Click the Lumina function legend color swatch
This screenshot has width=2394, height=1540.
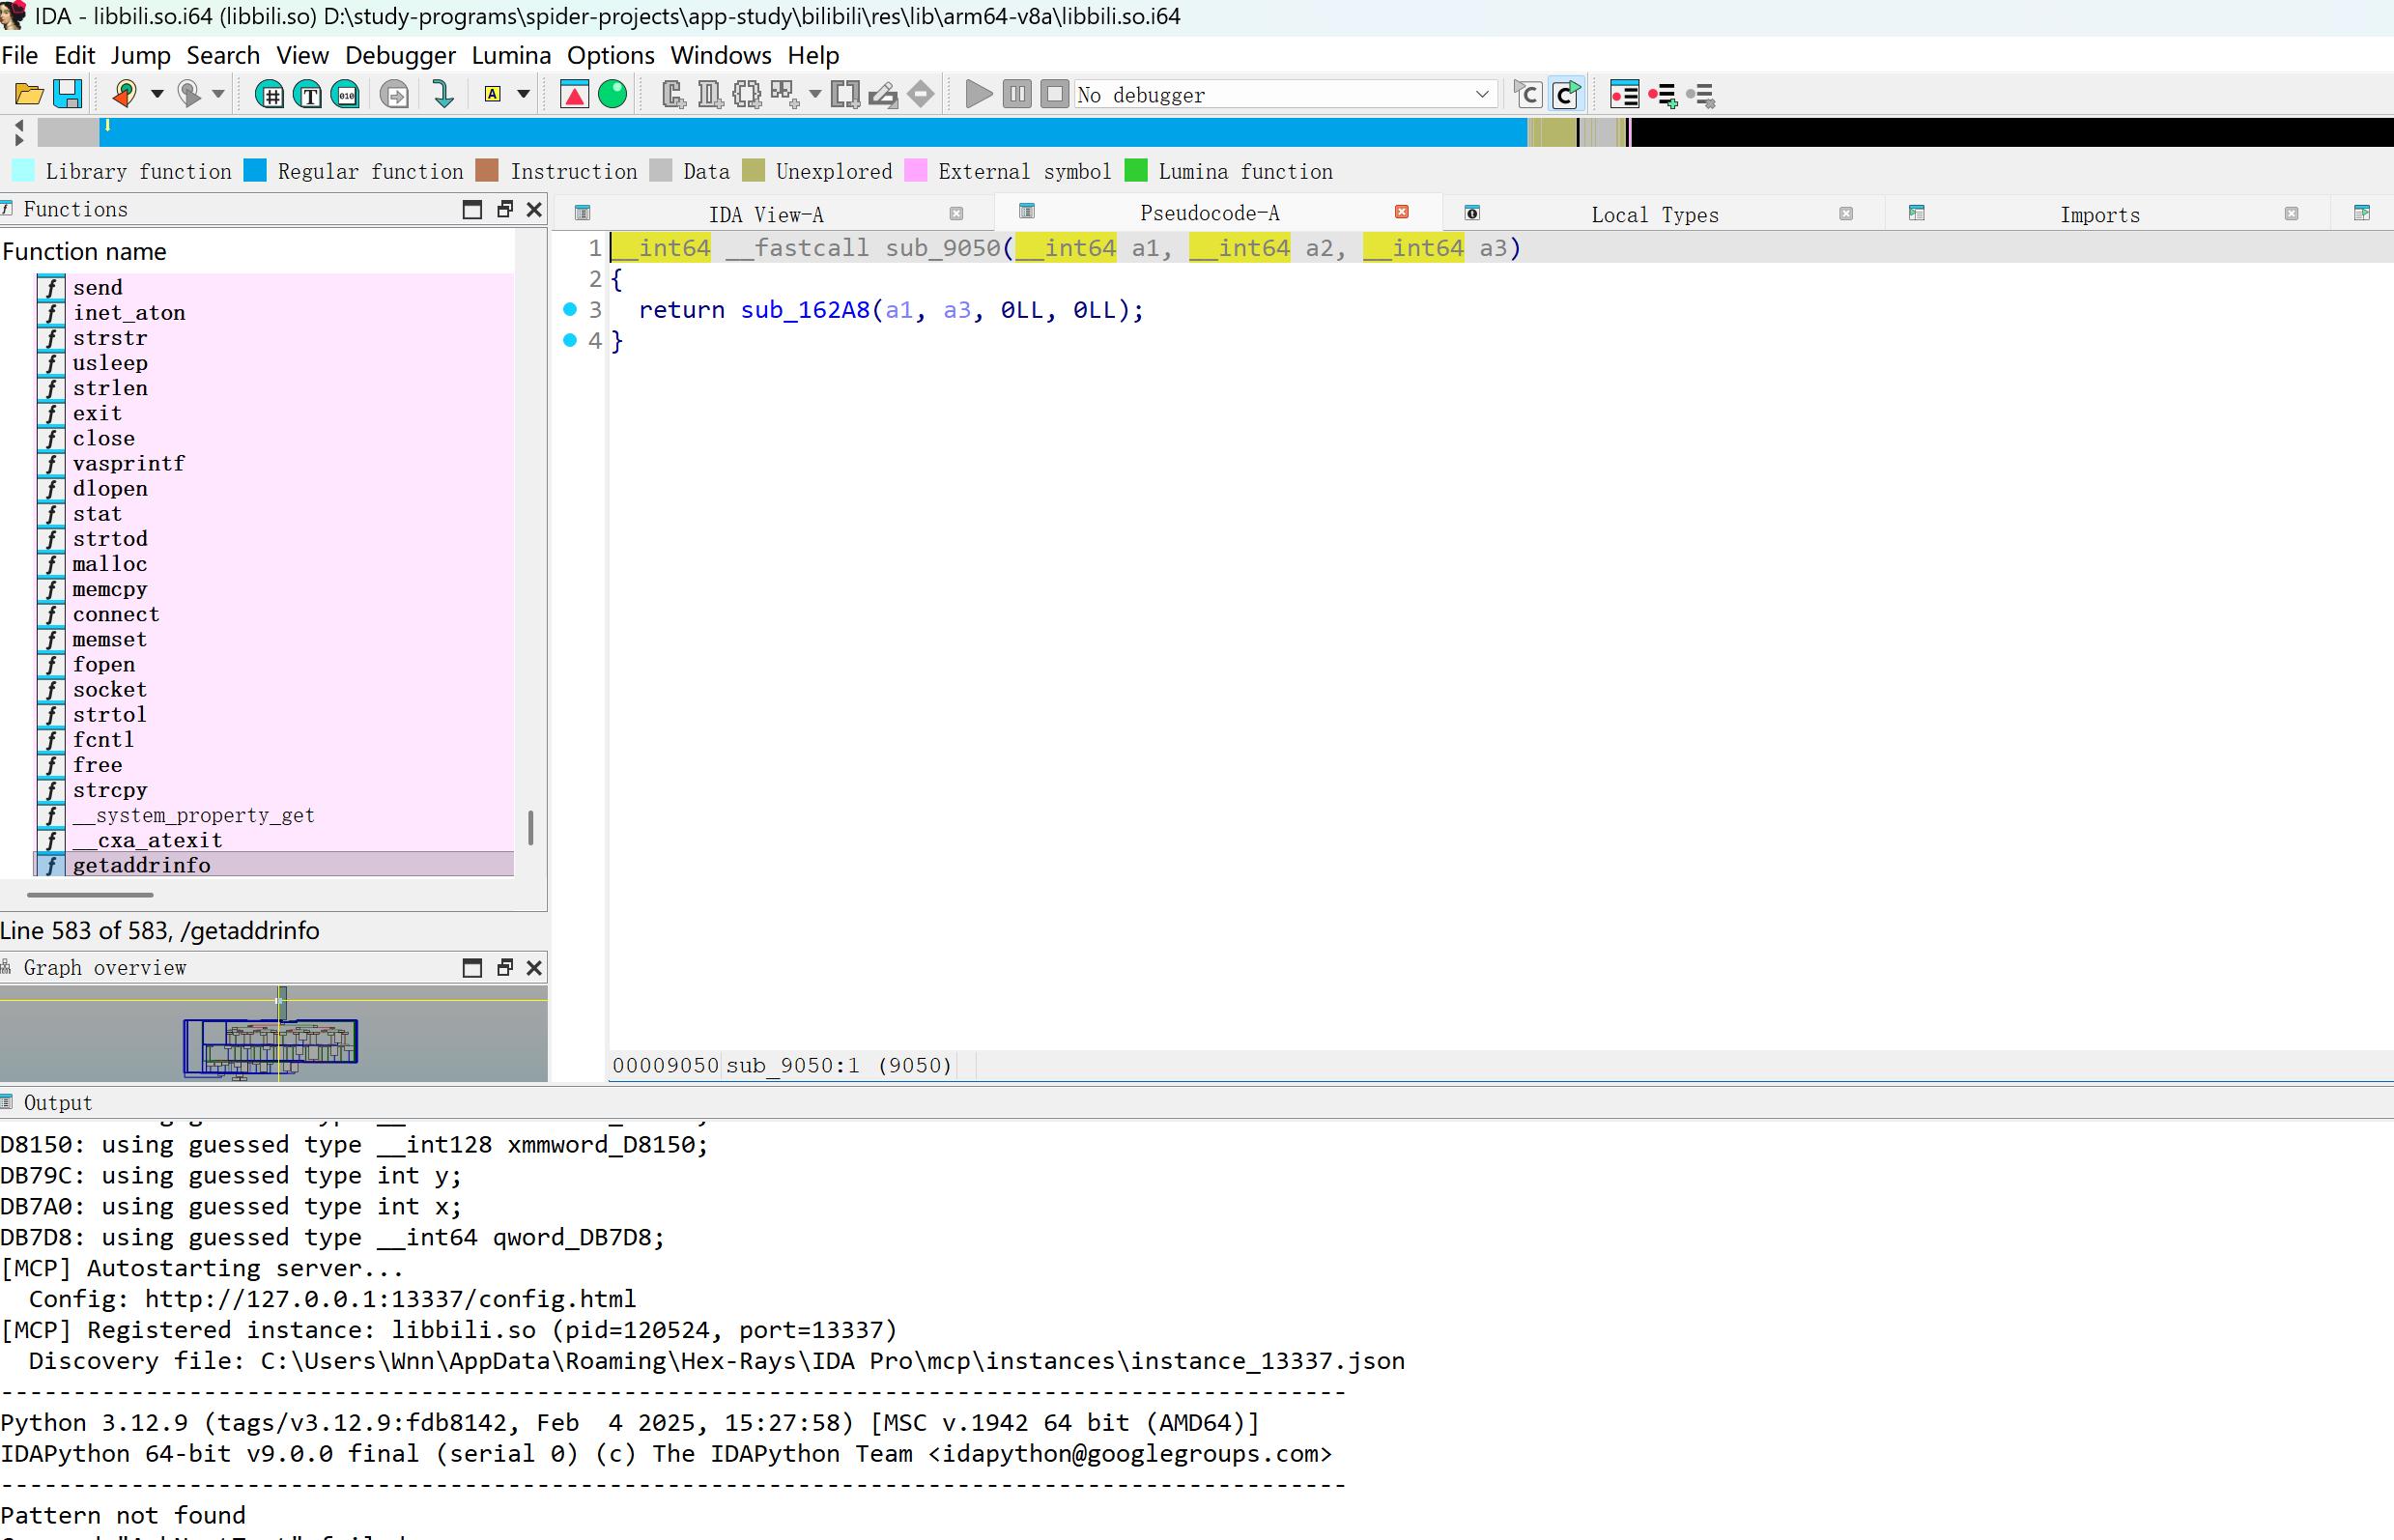[1136, 171]
